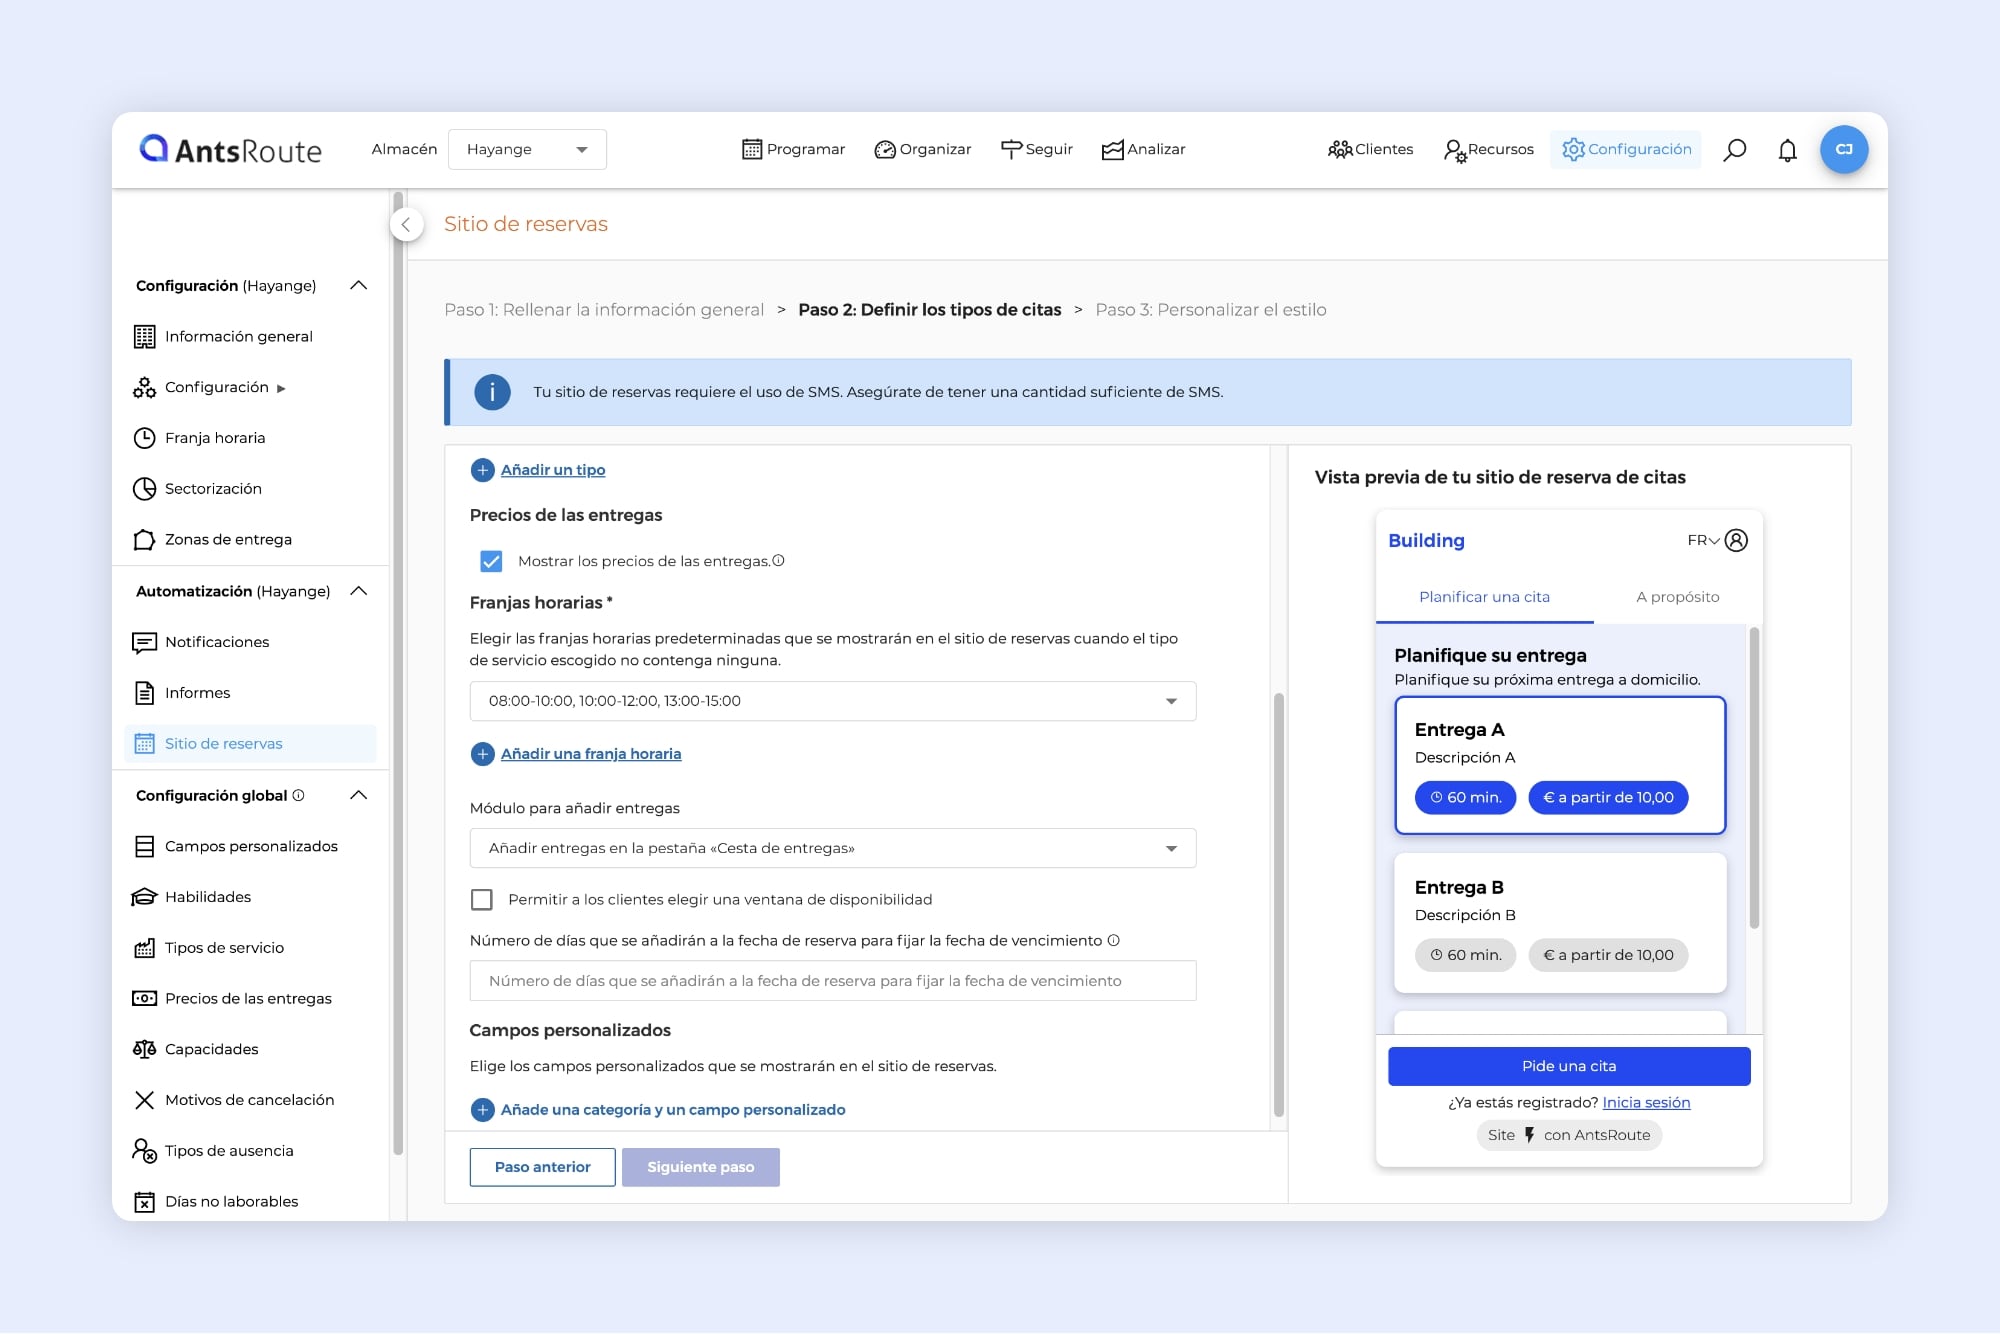The width and height of the screenshot is (2000, 1334).
Task: Open the Programar menu
Action: [794, 150]
